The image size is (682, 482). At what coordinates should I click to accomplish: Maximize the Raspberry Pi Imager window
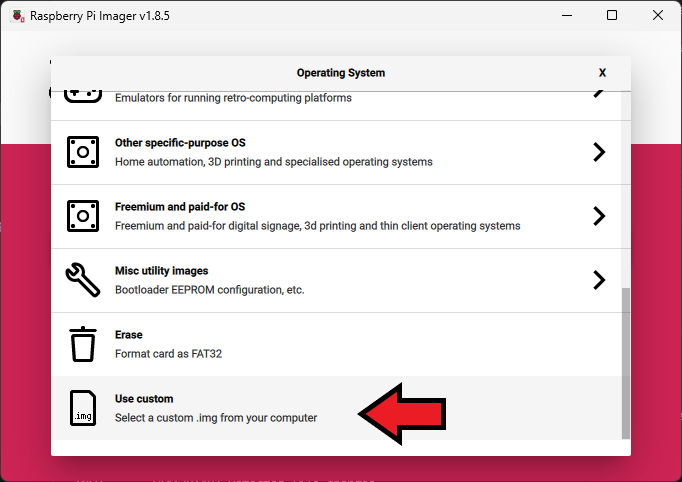[612, 16]
